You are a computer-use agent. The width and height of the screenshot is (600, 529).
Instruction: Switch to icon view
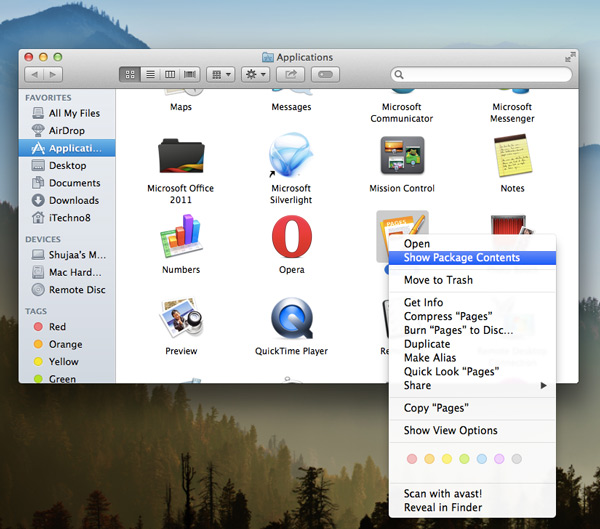click(x=130, y=75)
